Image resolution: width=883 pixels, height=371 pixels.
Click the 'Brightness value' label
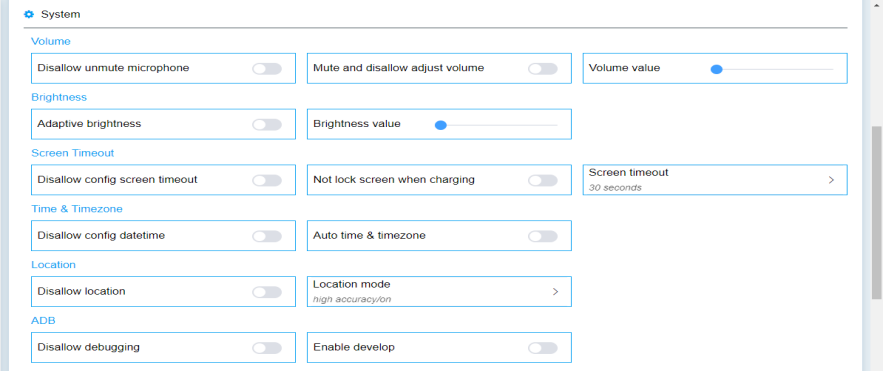[x=357, y=123]
